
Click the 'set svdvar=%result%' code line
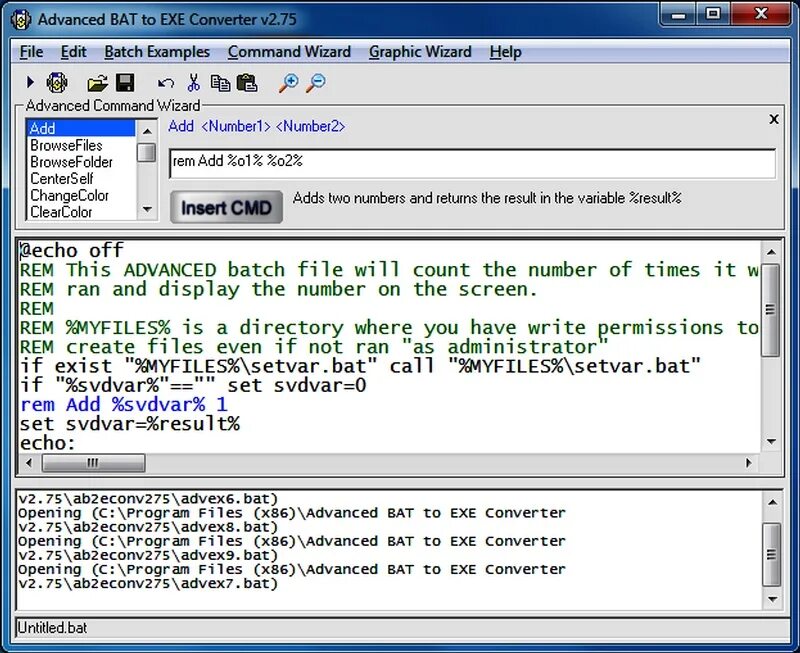point(130,424)
